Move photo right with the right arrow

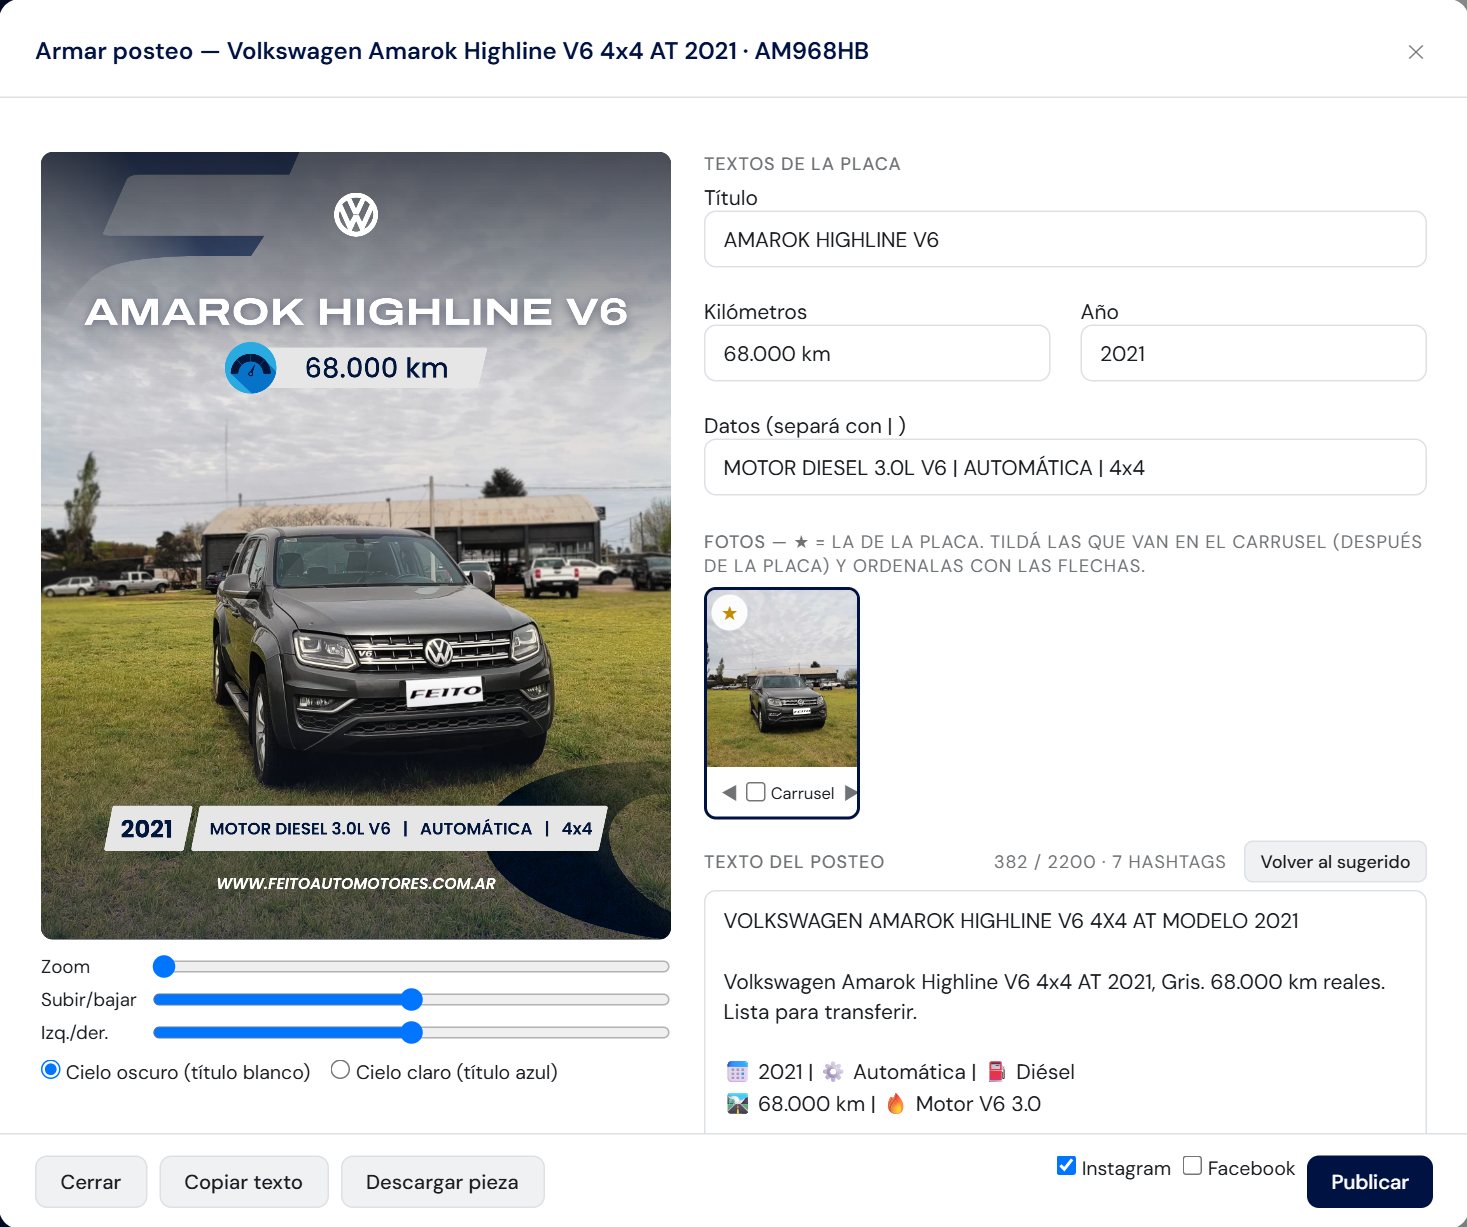[x=851, y=793]
